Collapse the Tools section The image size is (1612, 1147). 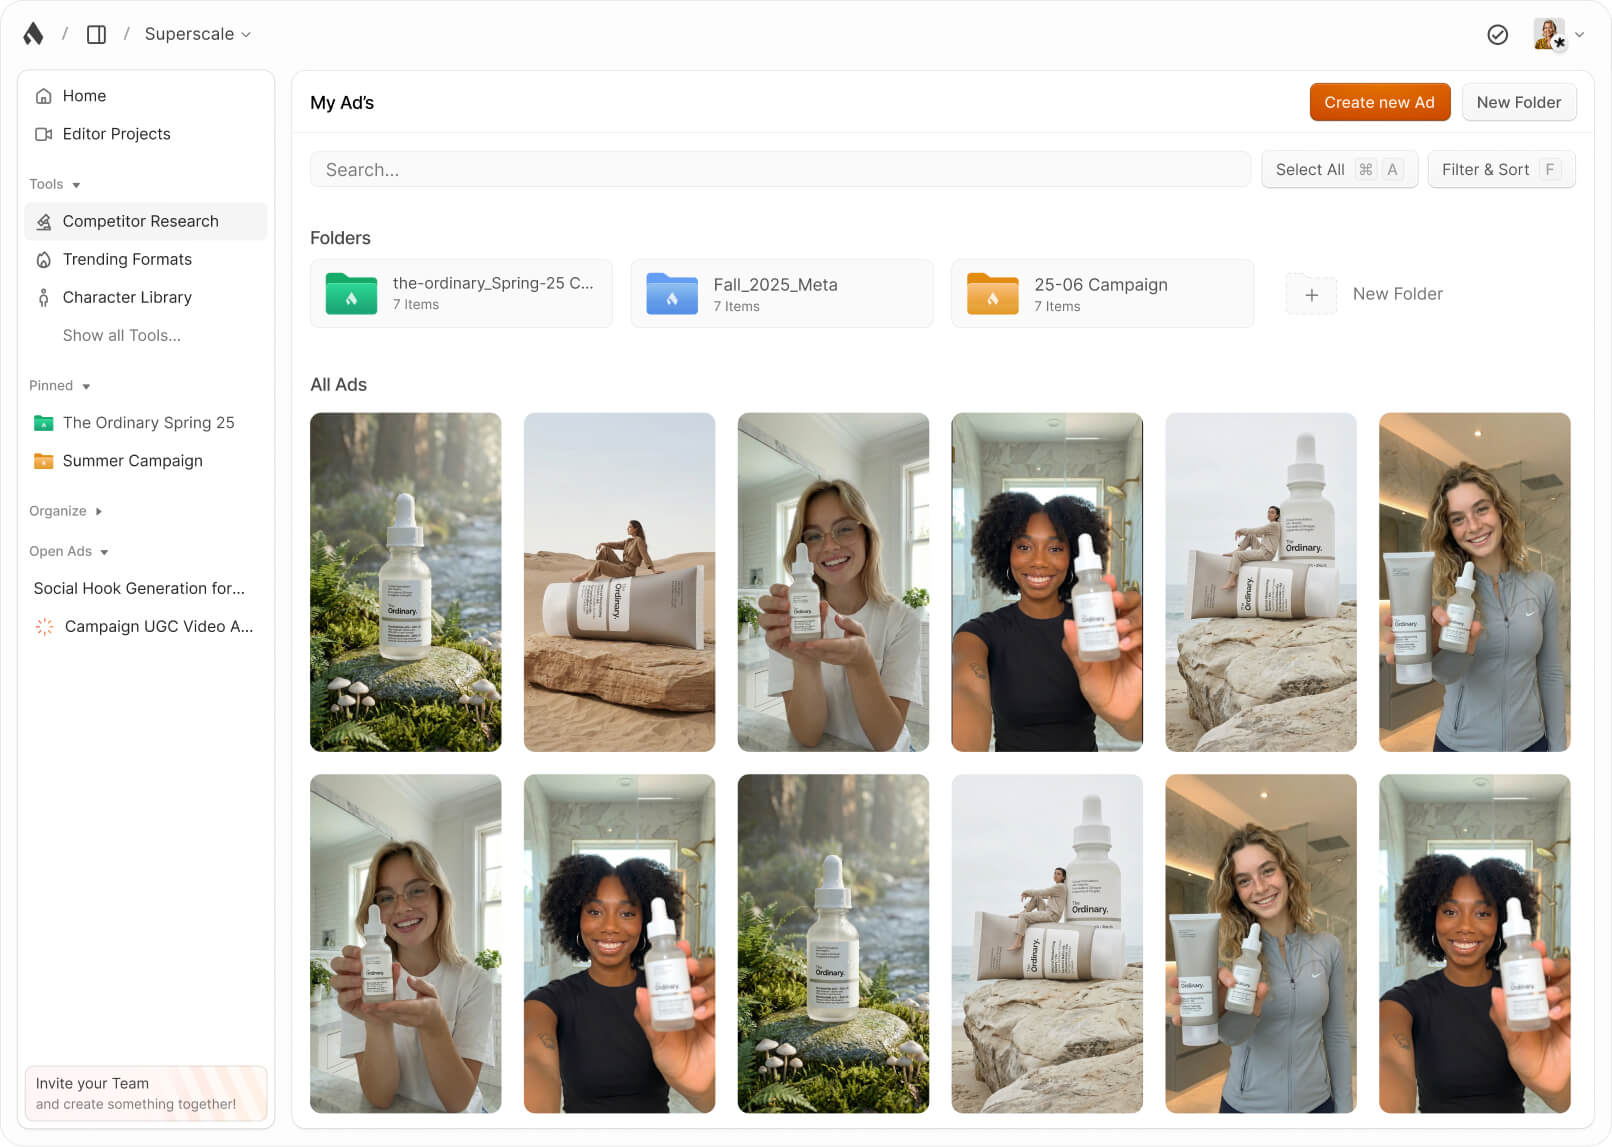click(x=55, y=184)
